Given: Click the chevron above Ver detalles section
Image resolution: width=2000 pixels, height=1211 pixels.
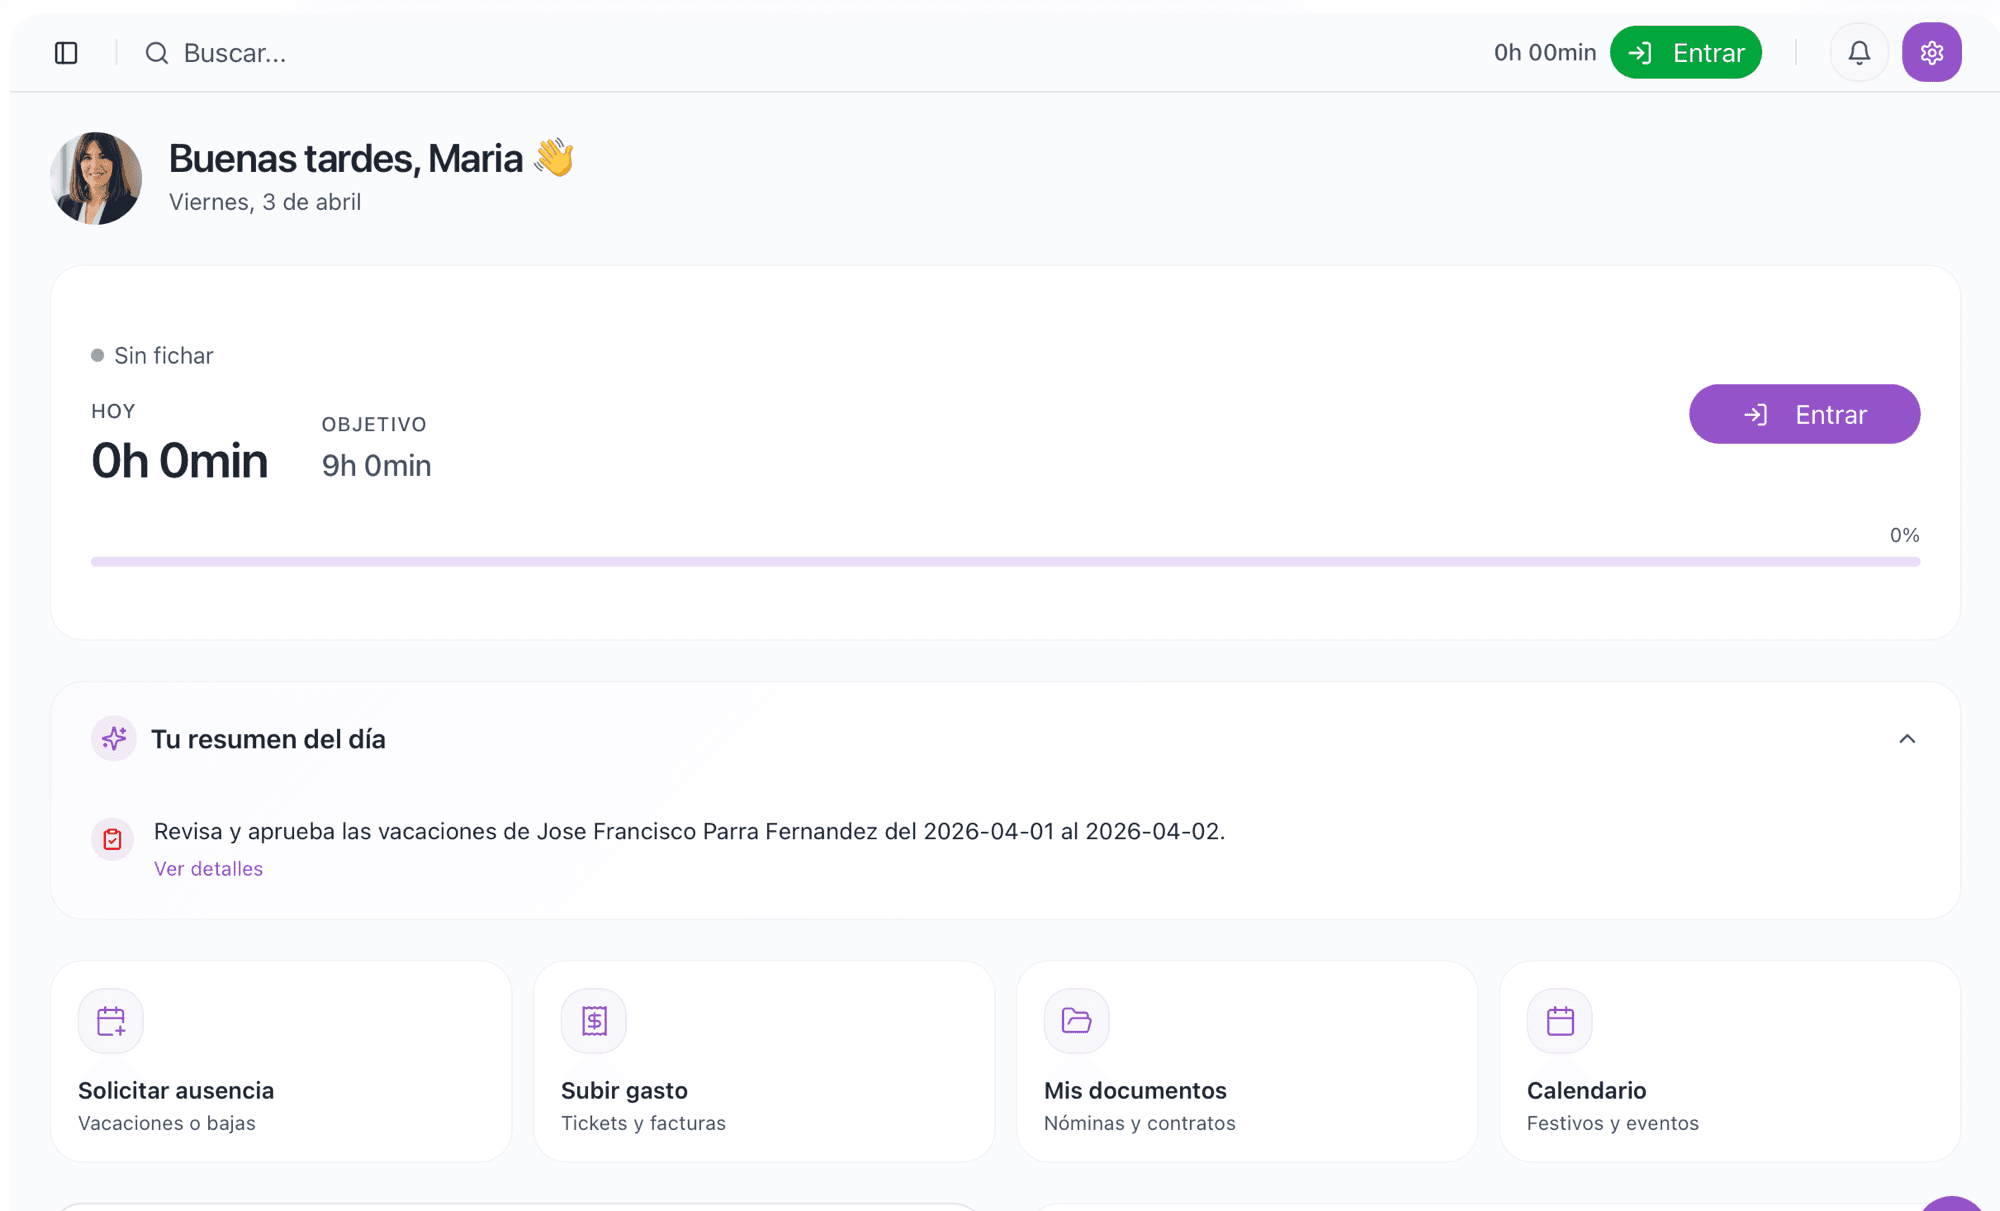Looking at the screenshot, I should coord(1909,739).
